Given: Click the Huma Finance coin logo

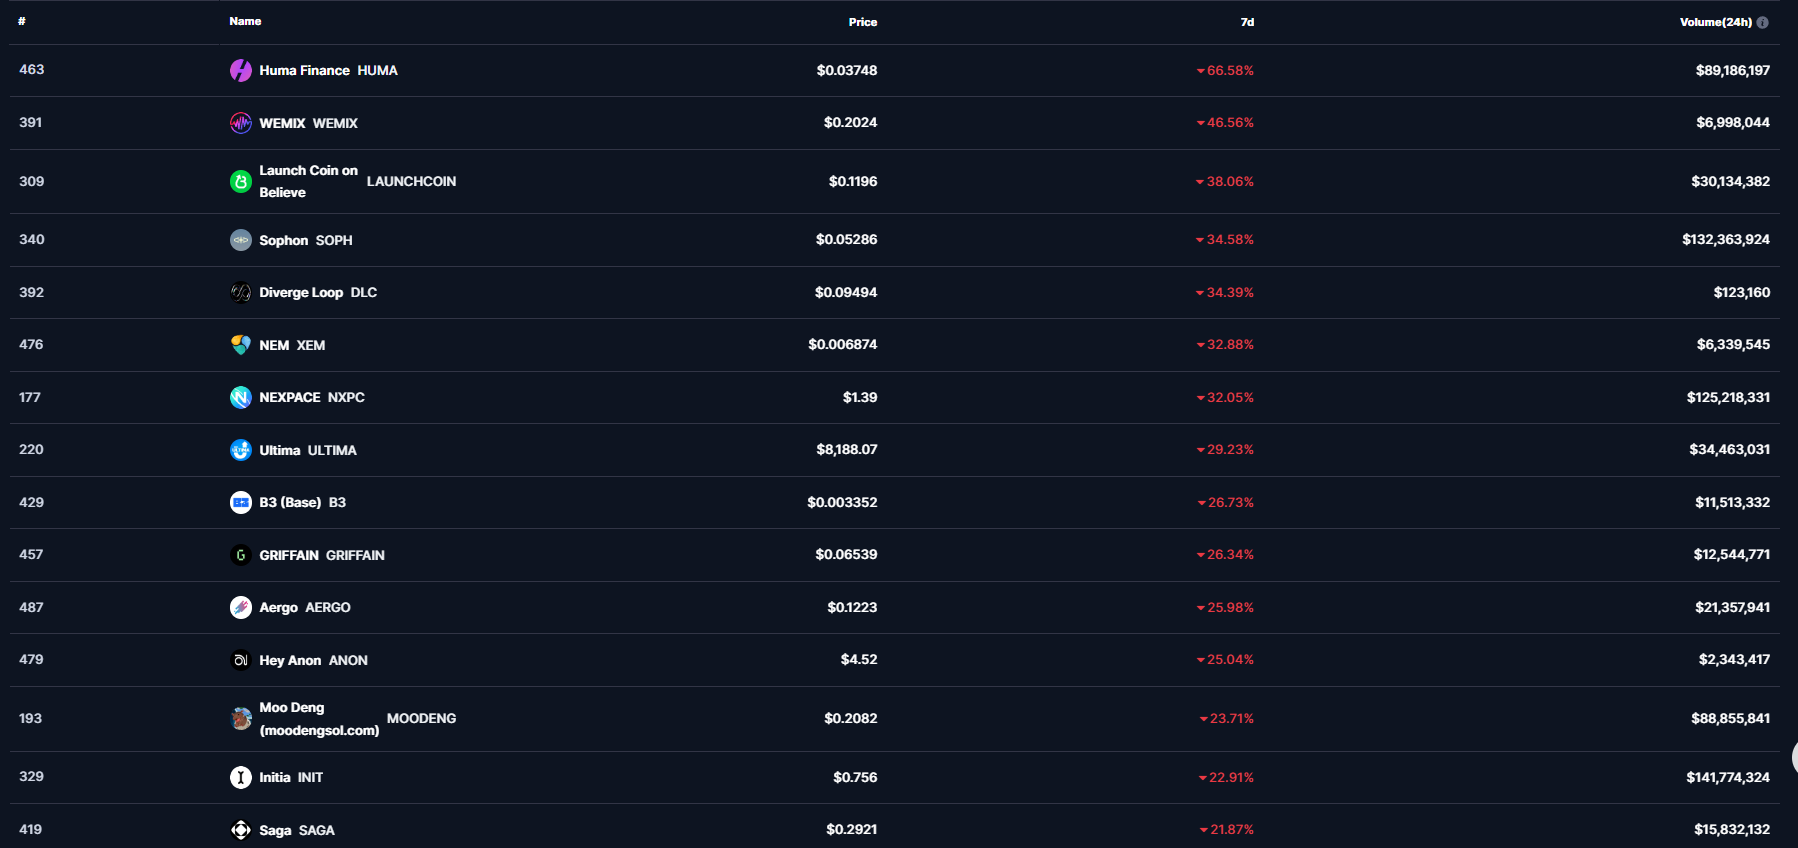Looking at the screenshot, I should point(241,70).
